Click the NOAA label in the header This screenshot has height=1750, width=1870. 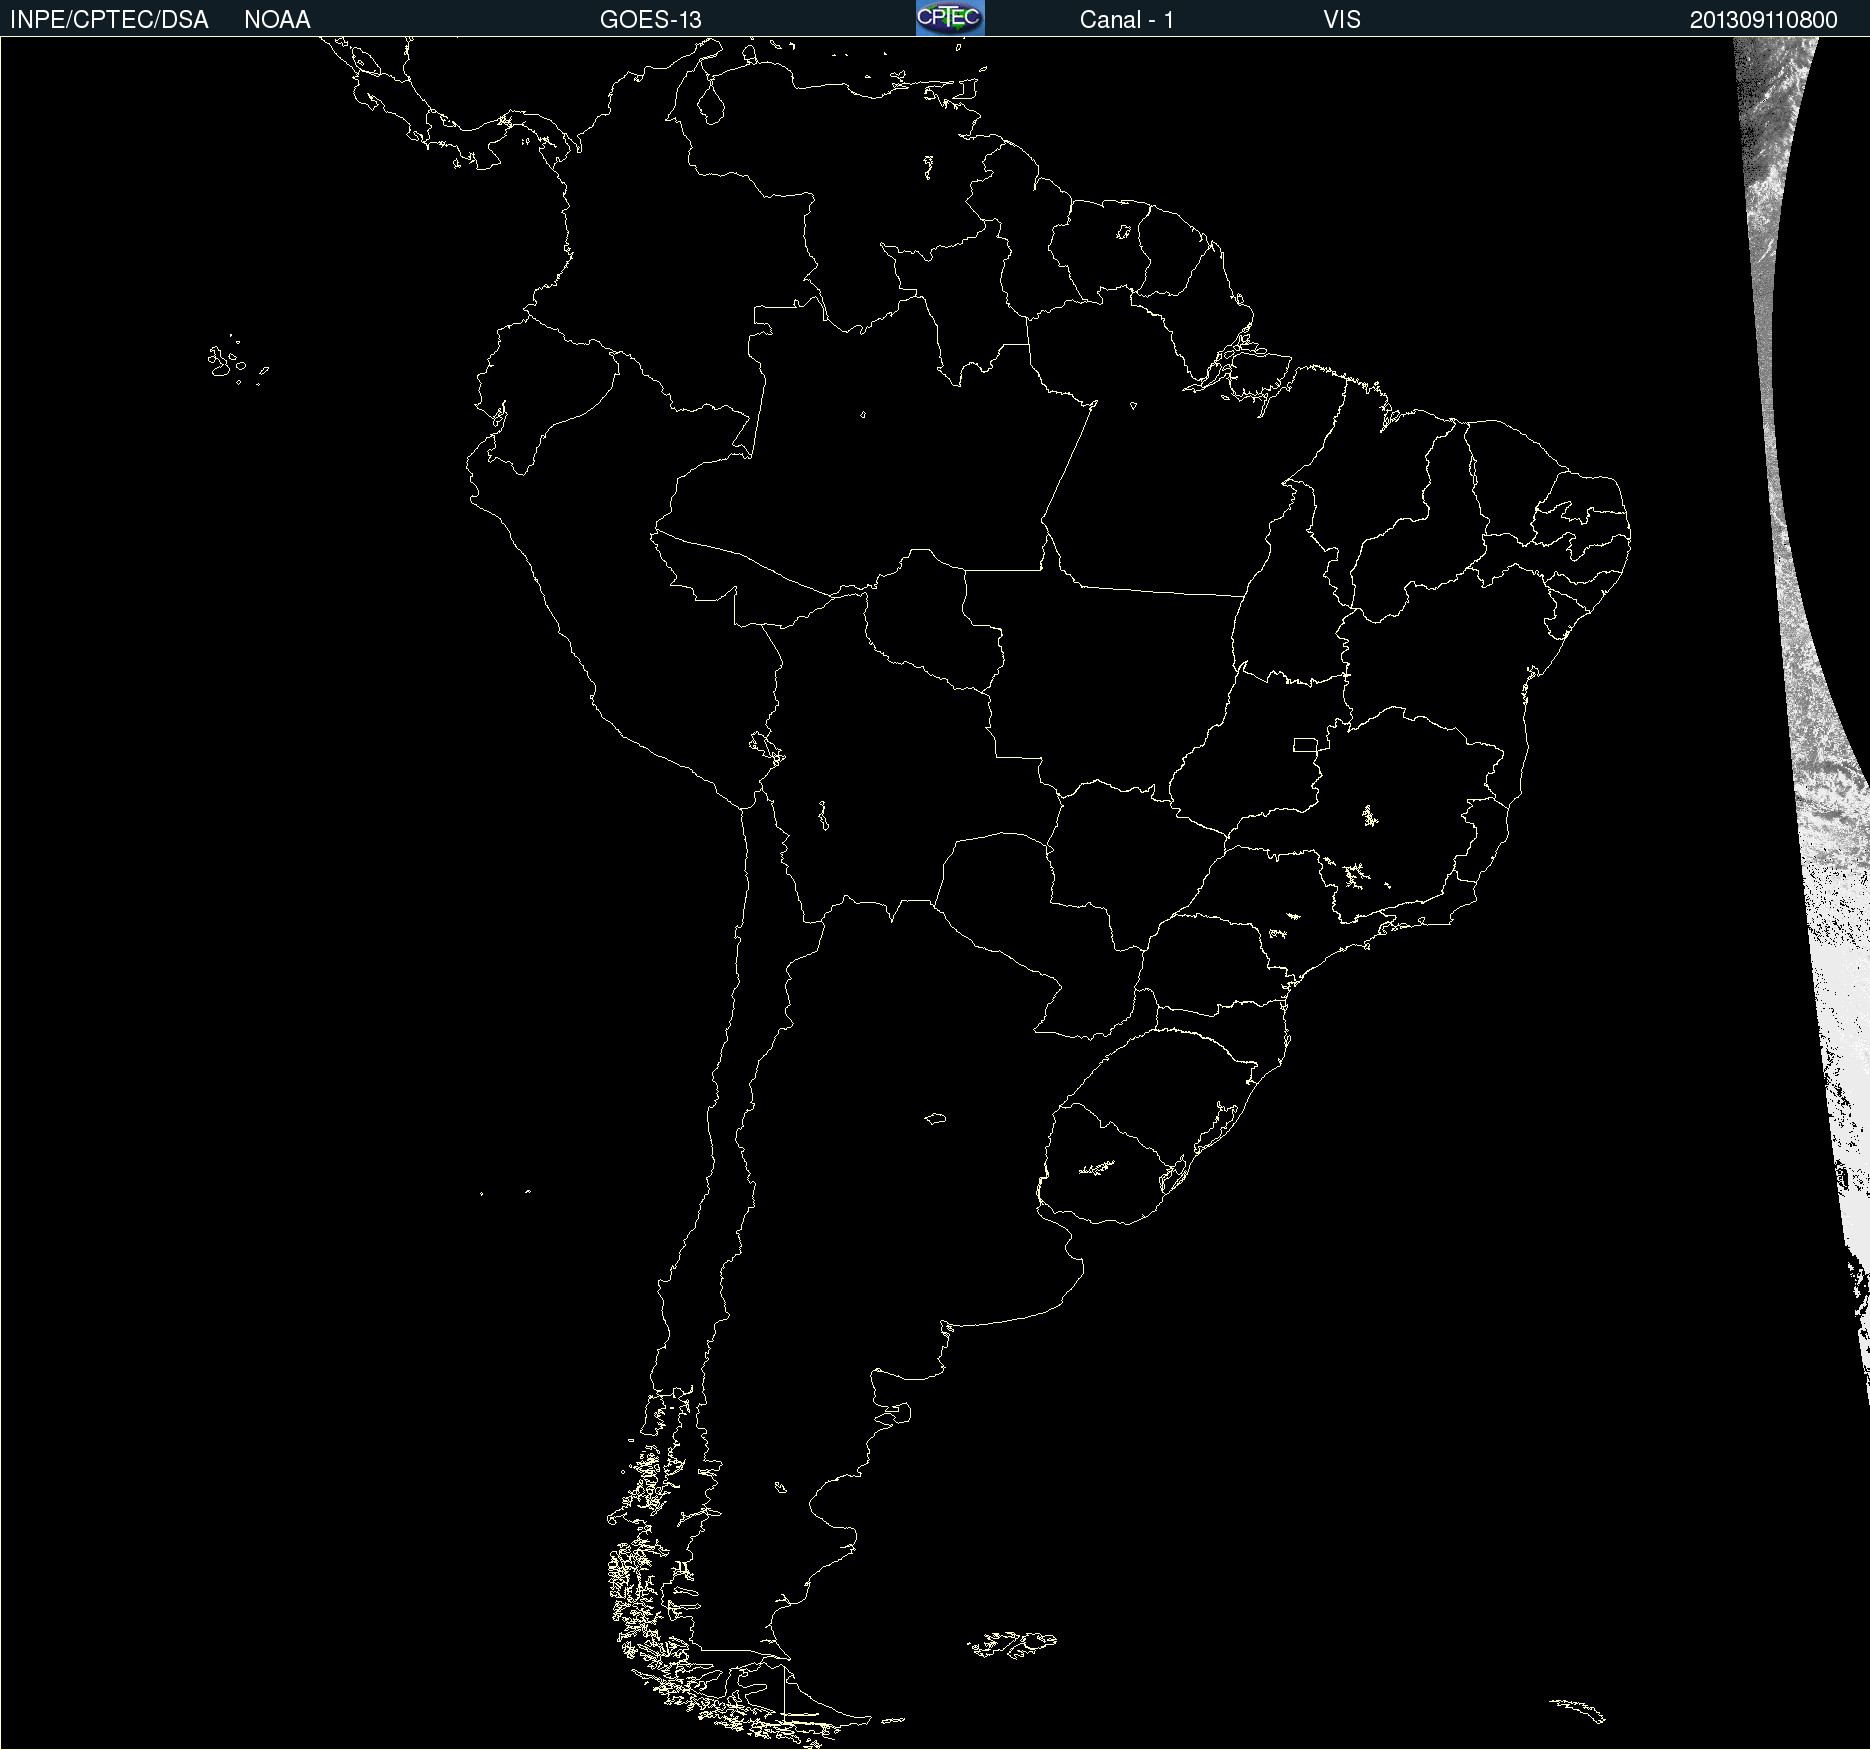tap(277, 20)
